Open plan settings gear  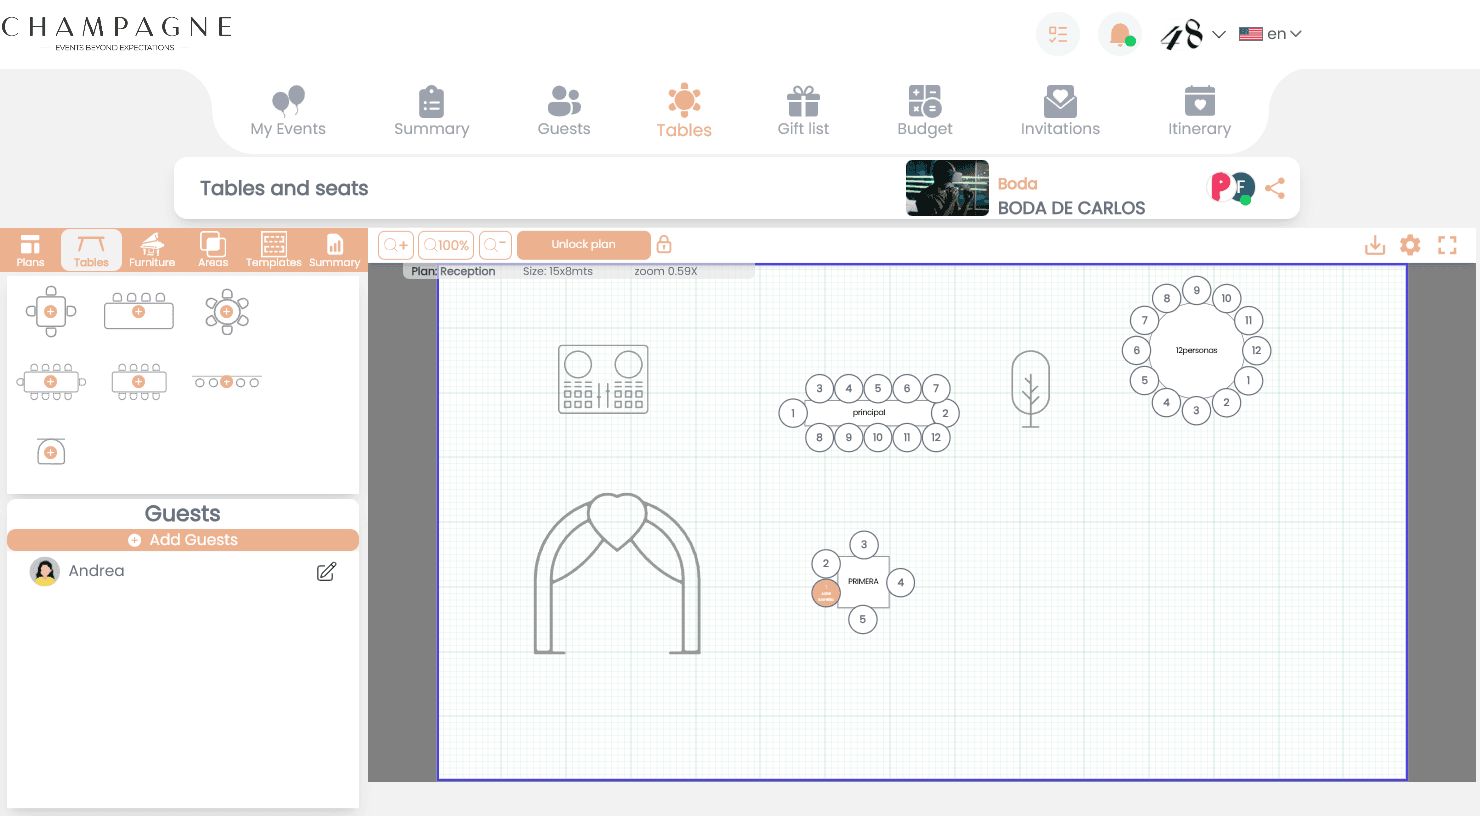(x=1410, y=244)
